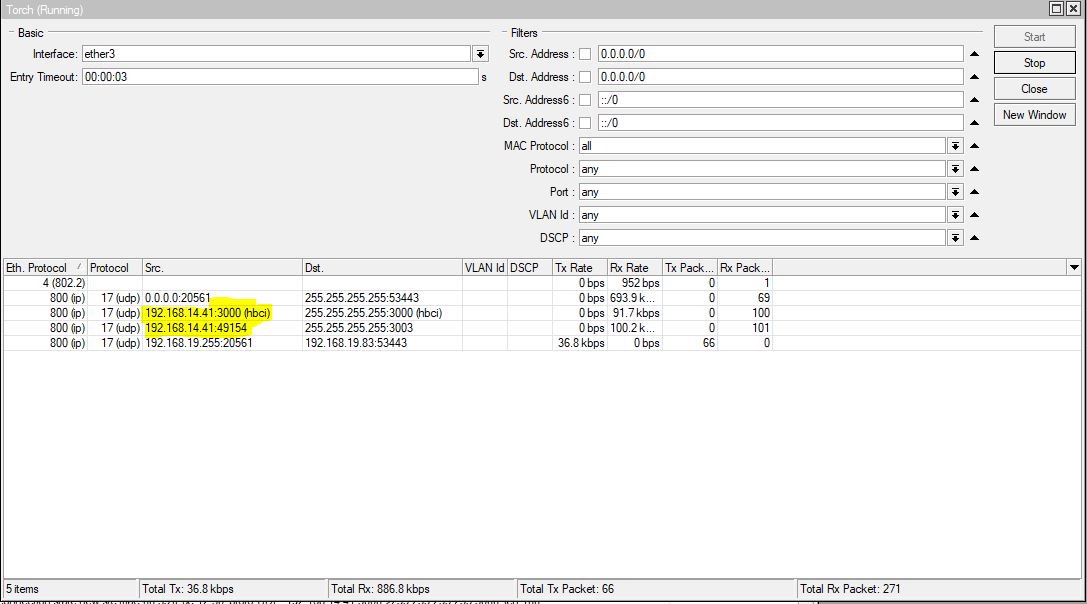Select source 192.168.14.41:3000 (hbci)
The height and width of the screenshot is (604, 1087).
point(222,313)
